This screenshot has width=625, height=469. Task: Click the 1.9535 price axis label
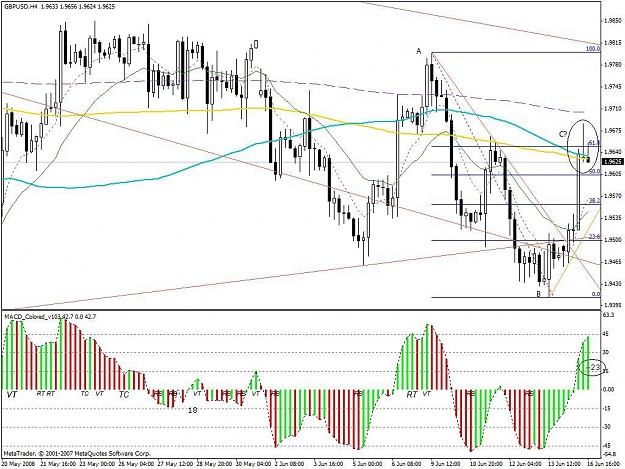[613, 218]
